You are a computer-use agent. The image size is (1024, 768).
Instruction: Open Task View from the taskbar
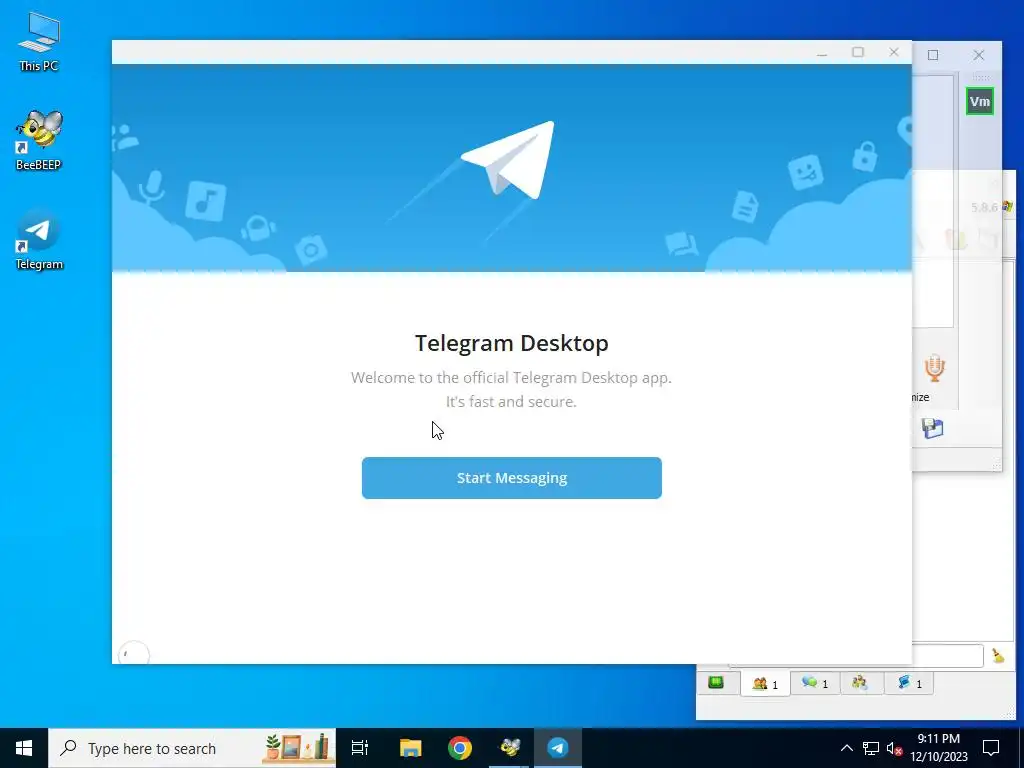pyautogui.click(x=360, y=748)
